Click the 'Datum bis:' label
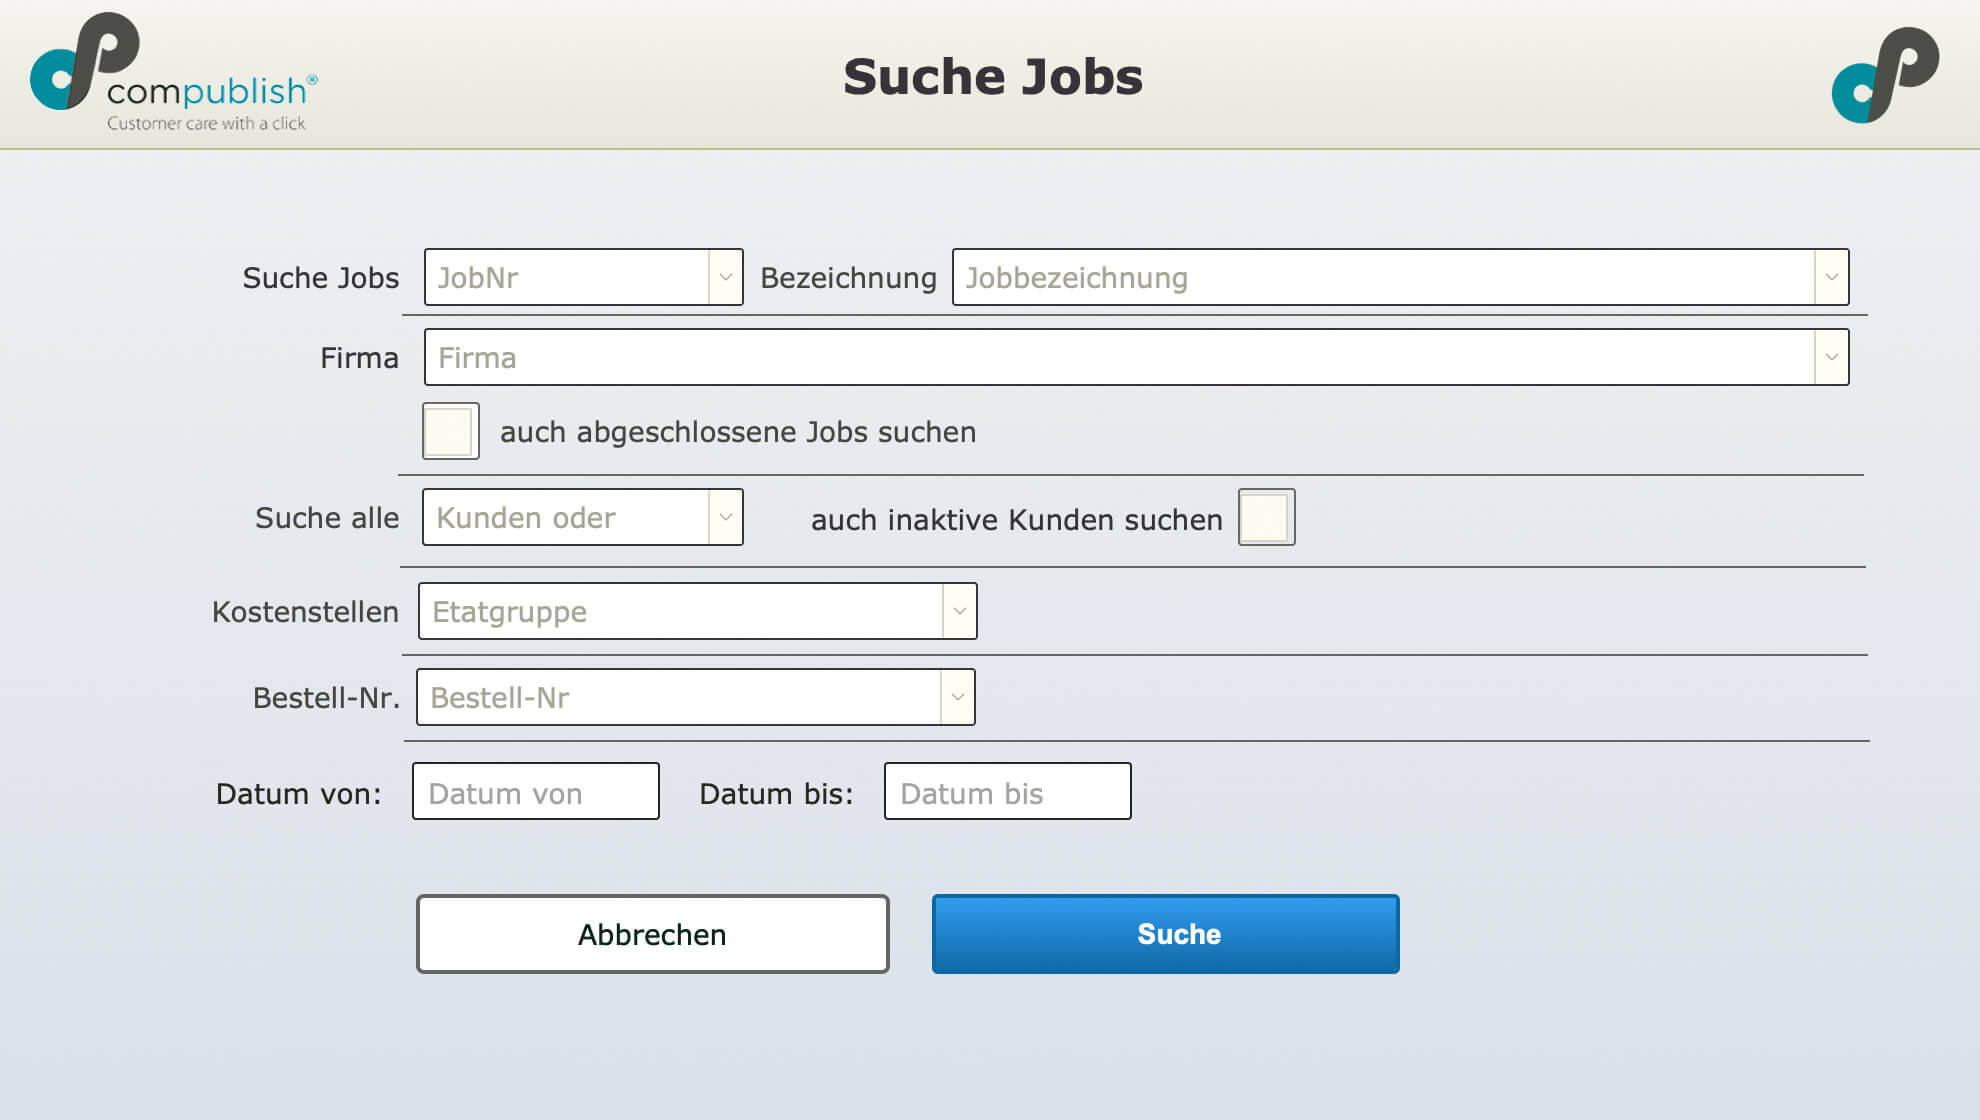 pyautogui.click(x=777, y=794)
